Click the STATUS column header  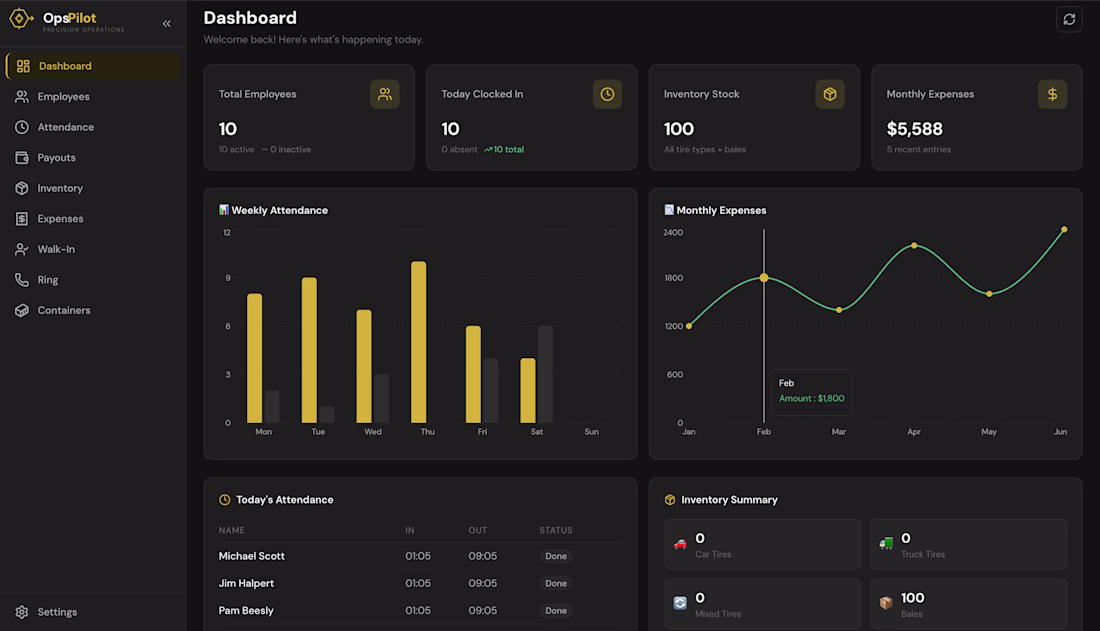556,531
